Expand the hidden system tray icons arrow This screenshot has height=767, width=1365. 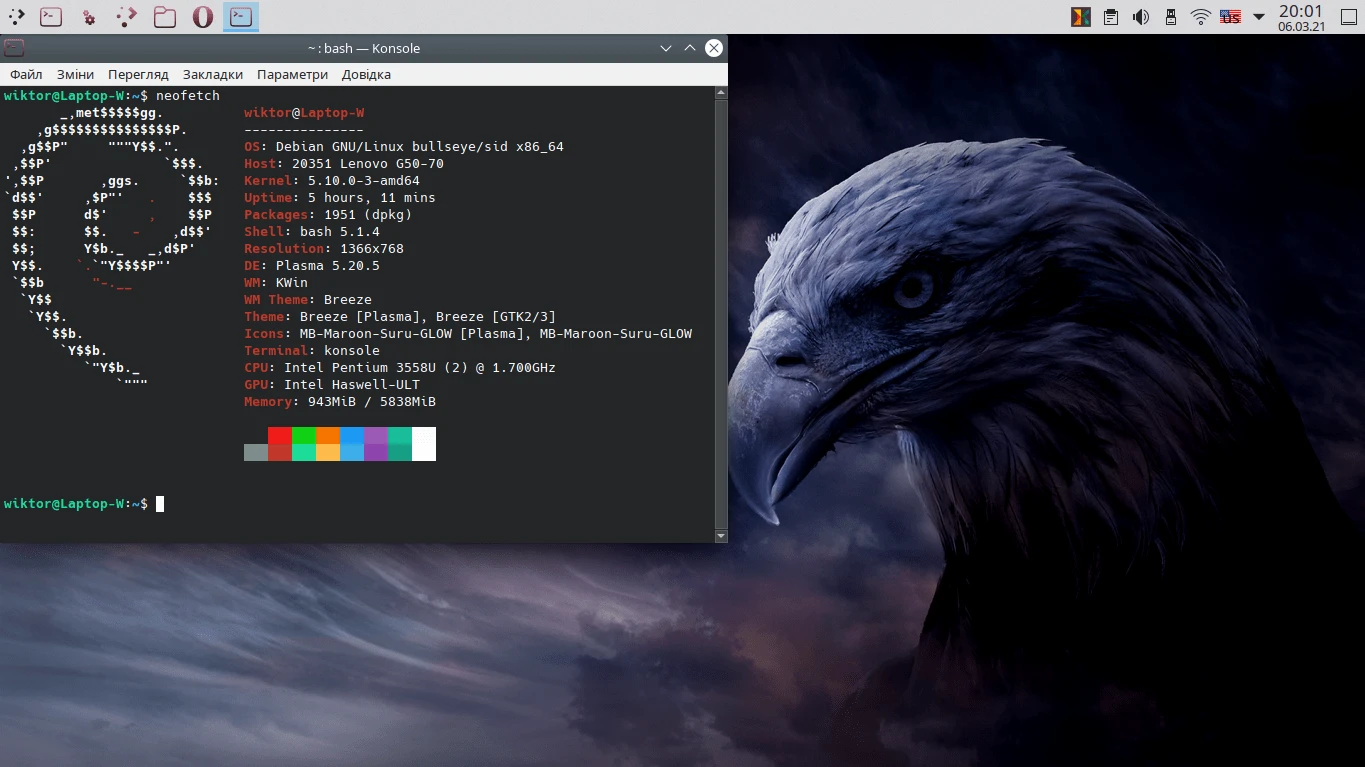pyautogui.click(x=1259, y=16)
